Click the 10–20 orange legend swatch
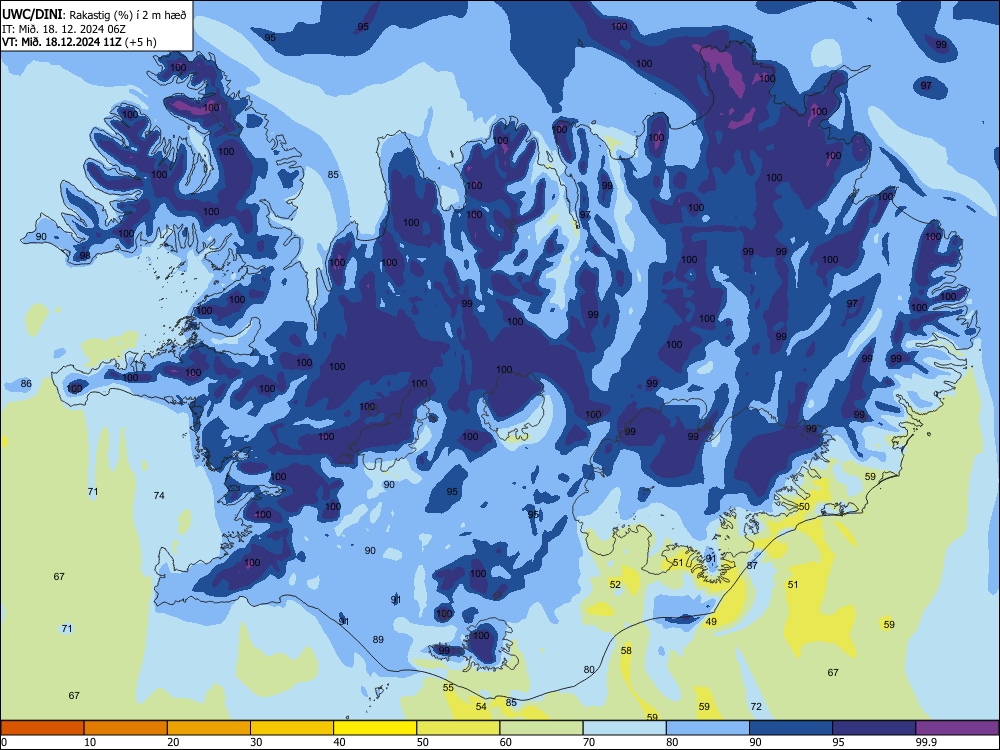The height and width of the screenshot is (750, 1000). [x=126, y=728]
